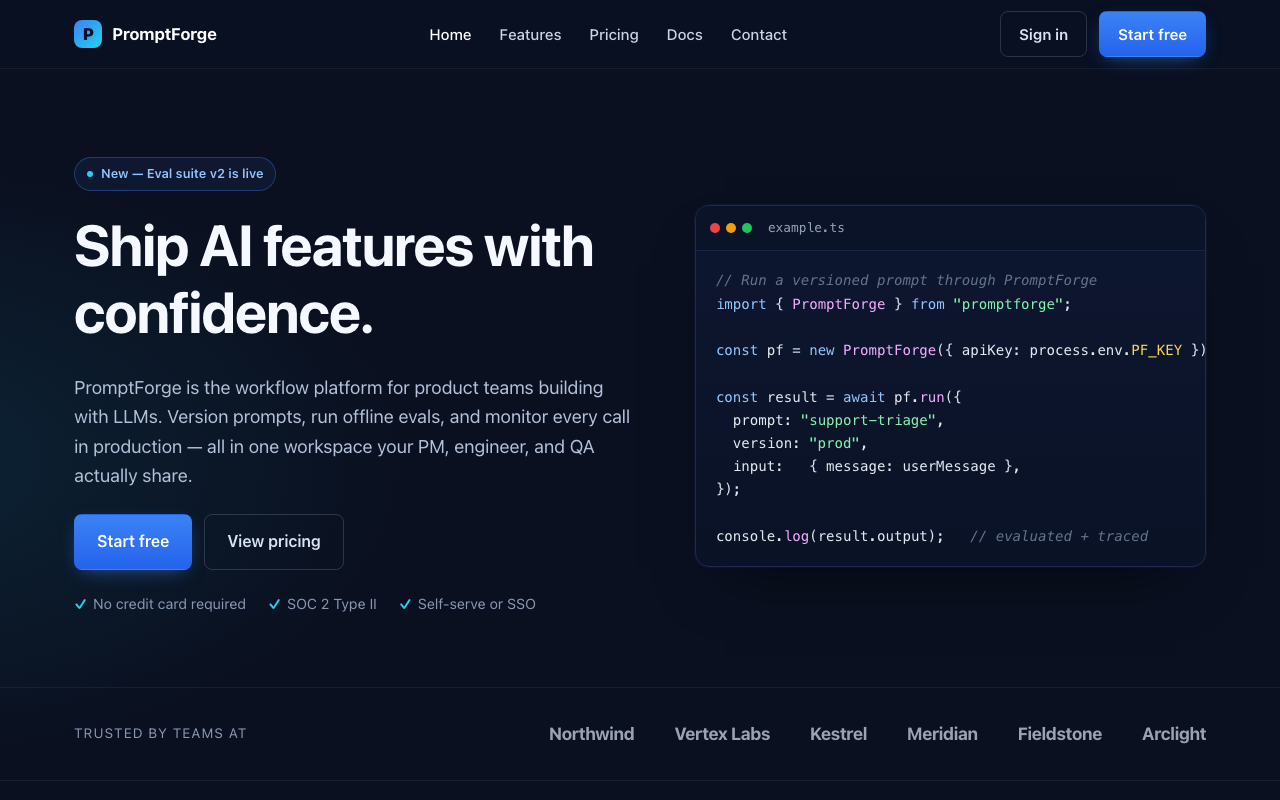Go to the Home nav item

tap(450, 35)
